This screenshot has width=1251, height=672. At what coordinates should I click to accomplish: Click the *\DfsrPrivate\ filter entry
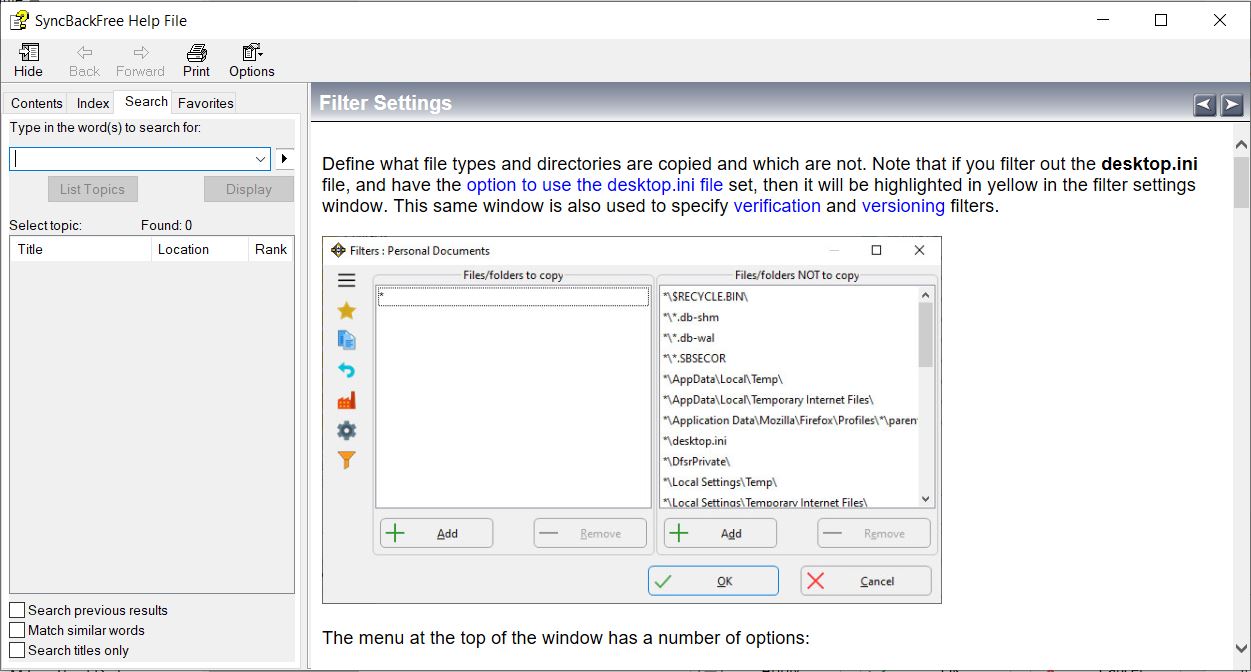[696, 461]
